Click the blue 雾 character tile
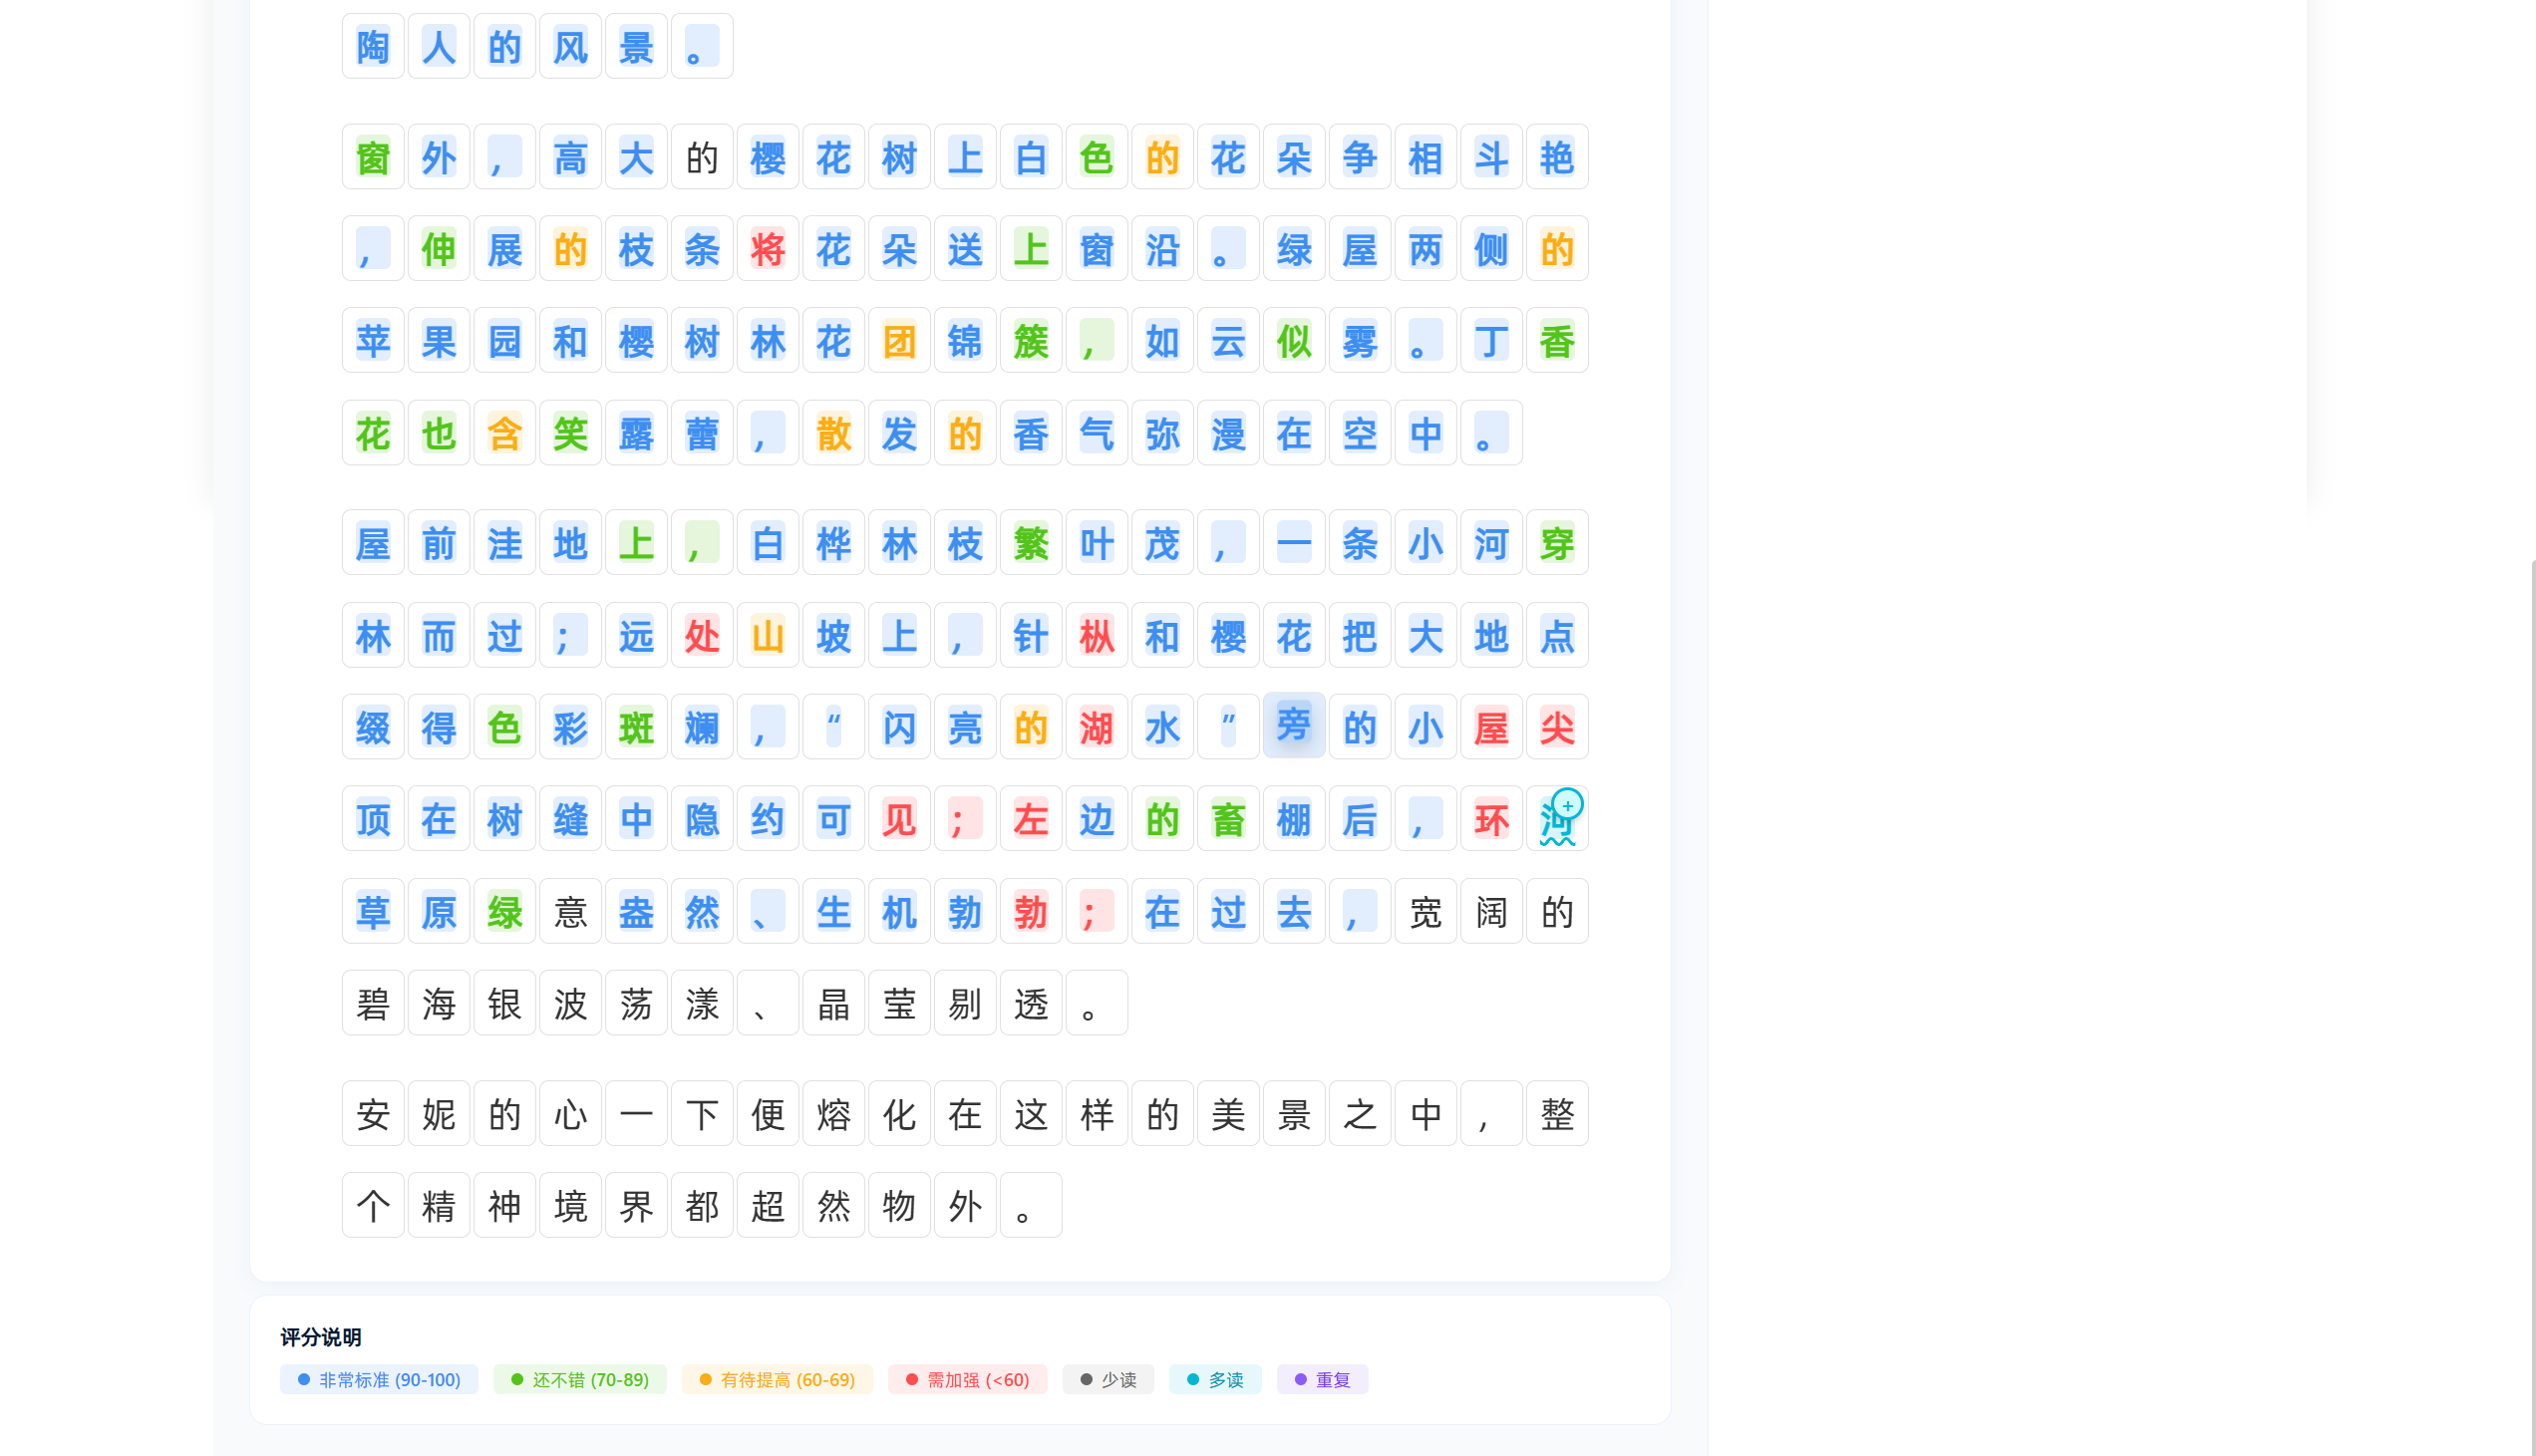2536x1456 pixels. pos(1360,340)
